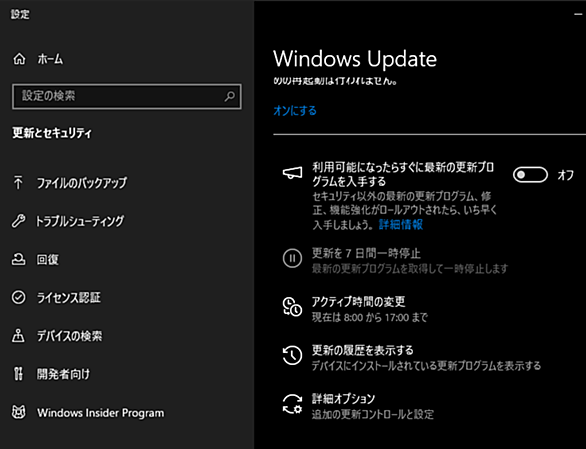Open Windows Insider Program page
Image resolution: width=586 pixels, height=449 pixels.
pos(101,413)
